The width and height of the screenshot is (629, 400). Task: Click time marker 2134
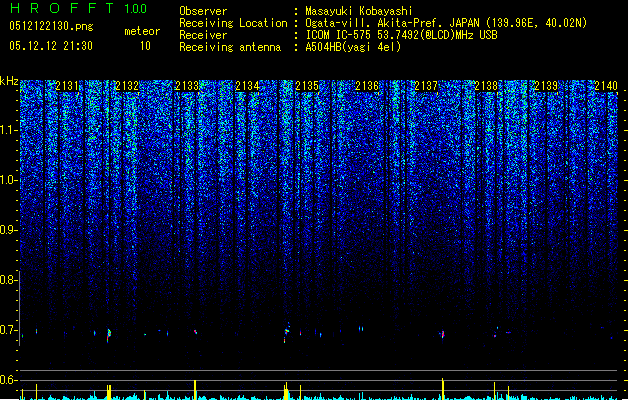247,86
